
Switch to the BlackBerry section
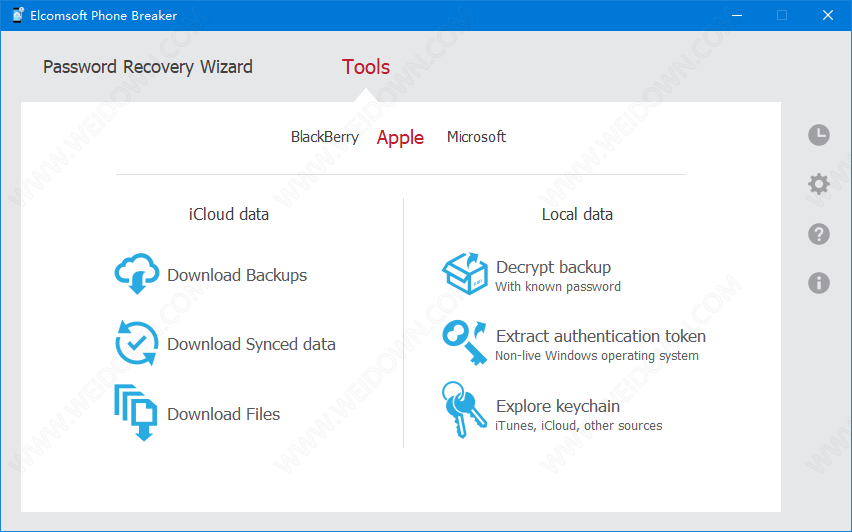tap(325, 137)
